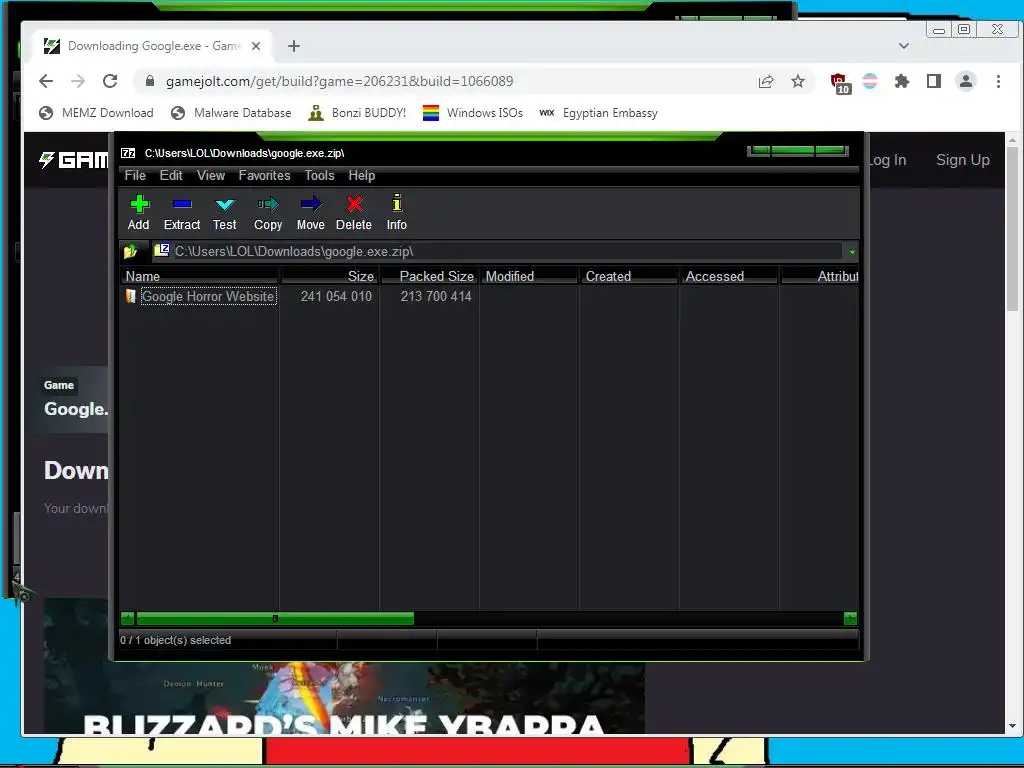The image size is (1024, 768).
Task: Sort by Packed Size column
Action: point(430,276)
